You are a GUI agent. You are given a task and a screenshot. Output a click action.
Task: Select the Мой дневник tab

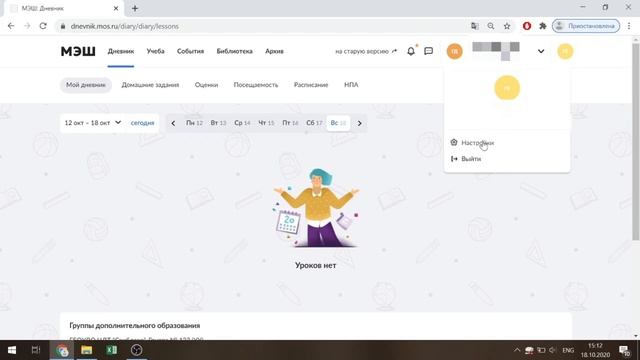pos(86,85)
